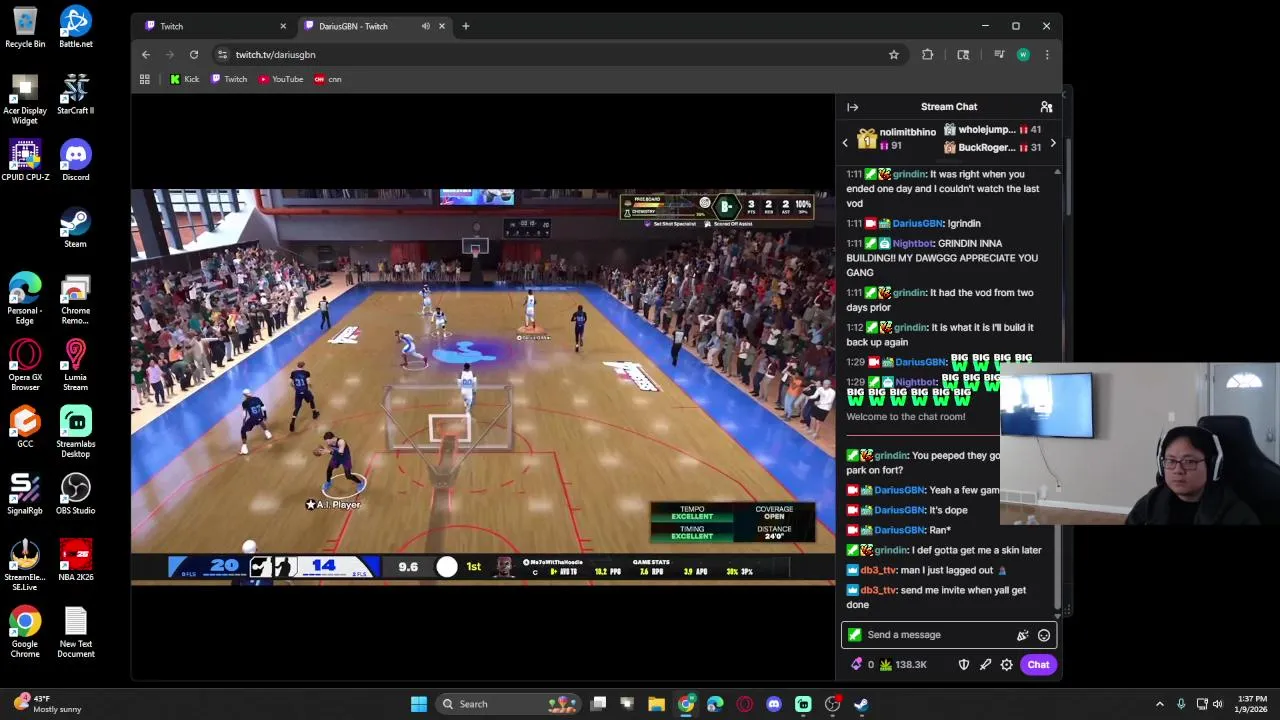Open OBS Studio desktop shortcut

tap(75, 494)
